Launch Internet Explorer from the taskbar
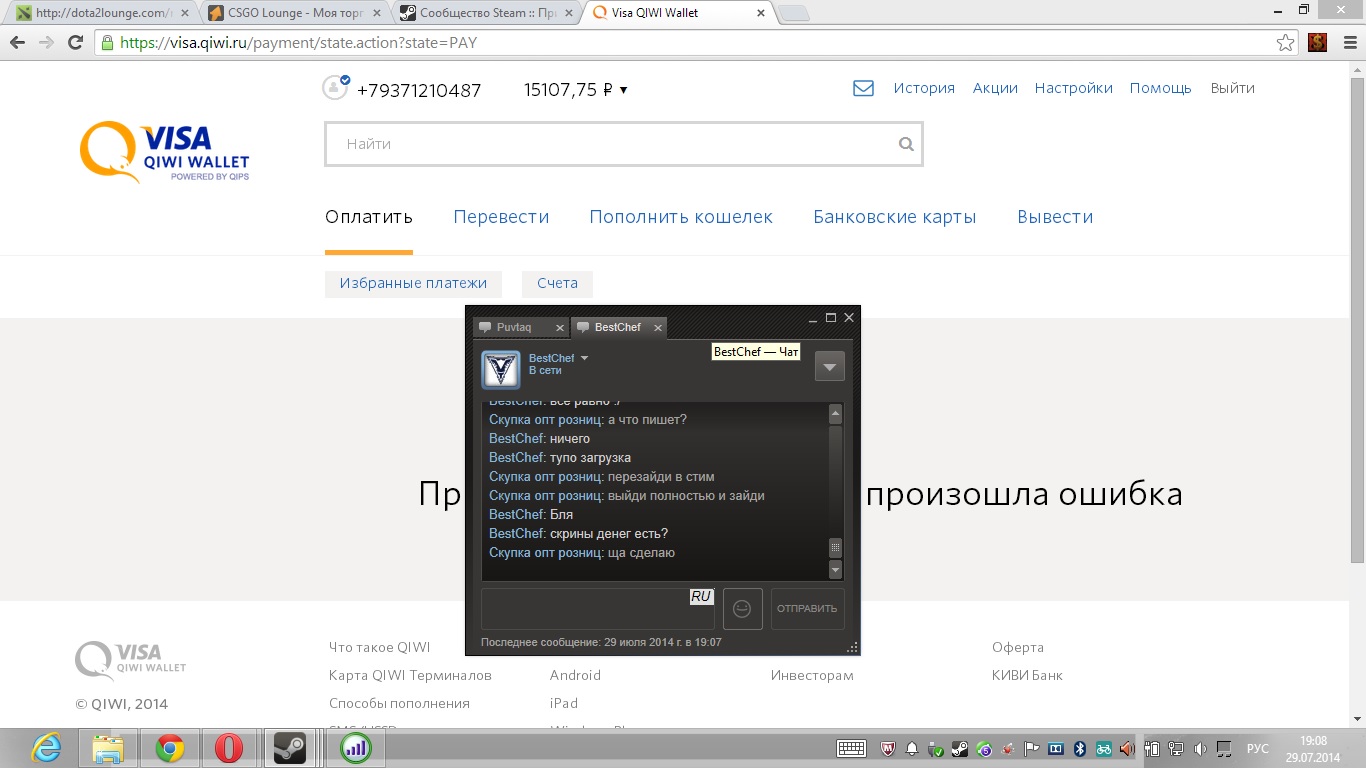Screen dimensions: 1366x768 point(46,748)
